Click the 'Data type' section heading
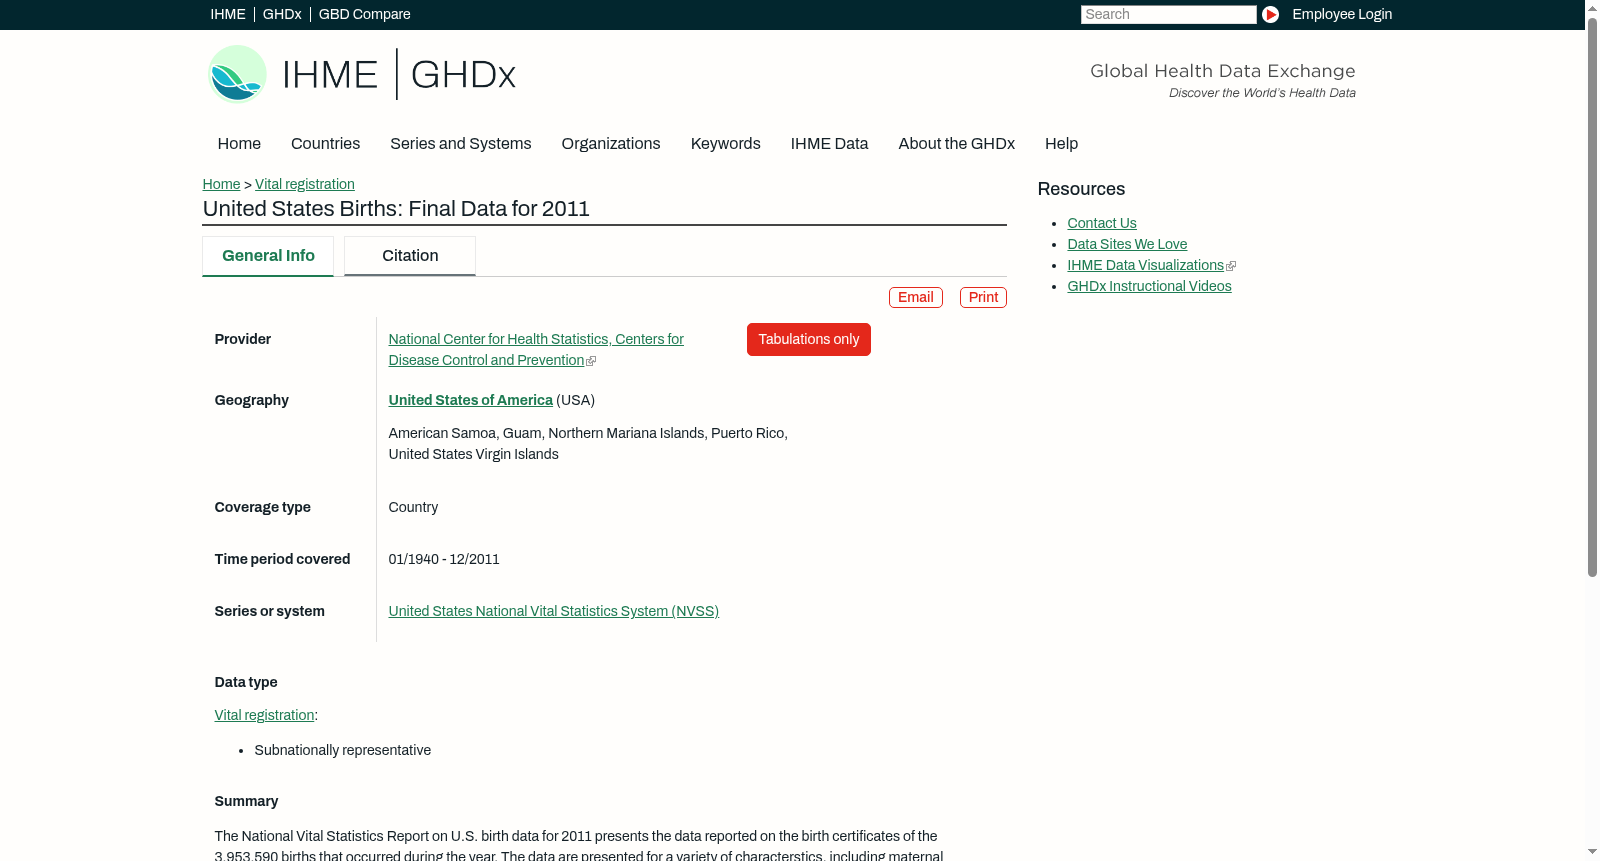The height and width of the screenshot is (861, 1600). coord(246,682)
